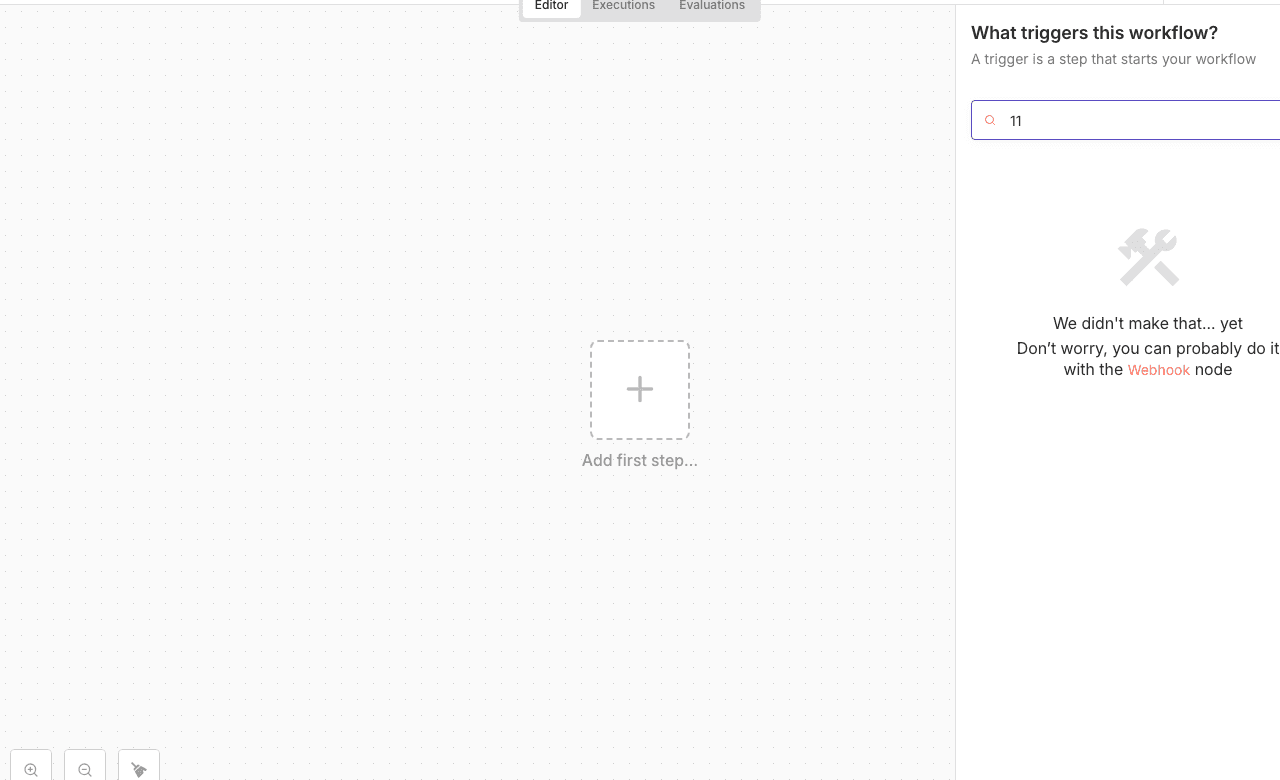1280x780 pixels.
Task: Zoom out of the workflow canvas
Action: coord(85,769)
